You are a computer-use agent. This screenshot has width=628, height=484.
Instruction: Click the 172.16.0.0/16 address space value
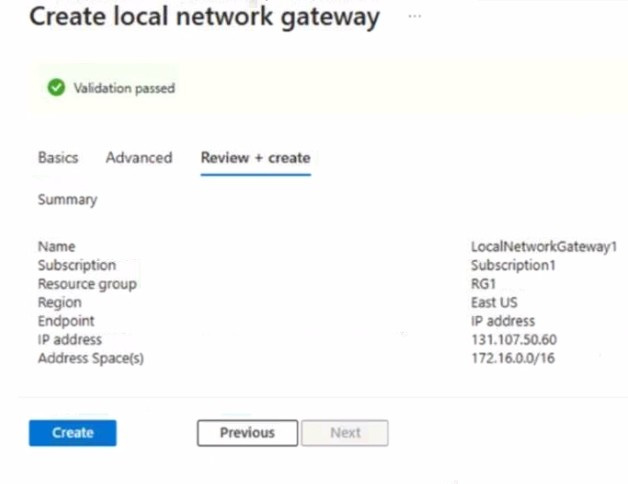tap(513, 358)
